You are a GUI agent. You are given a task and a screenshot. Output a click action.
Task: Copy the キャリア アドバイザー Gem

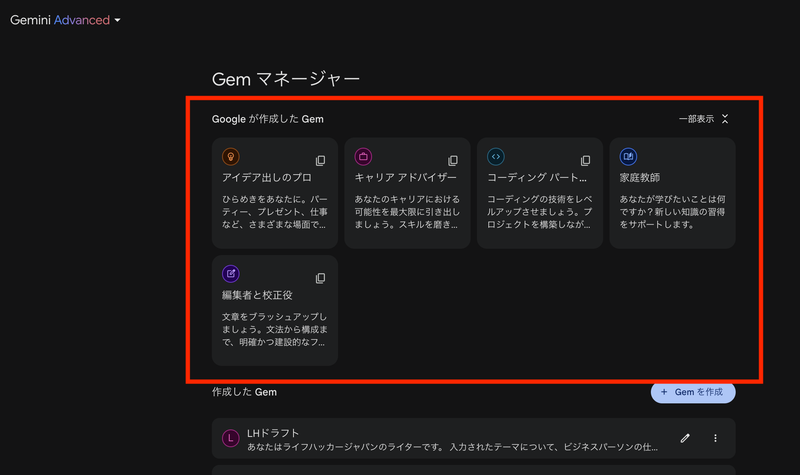[453, 161]
